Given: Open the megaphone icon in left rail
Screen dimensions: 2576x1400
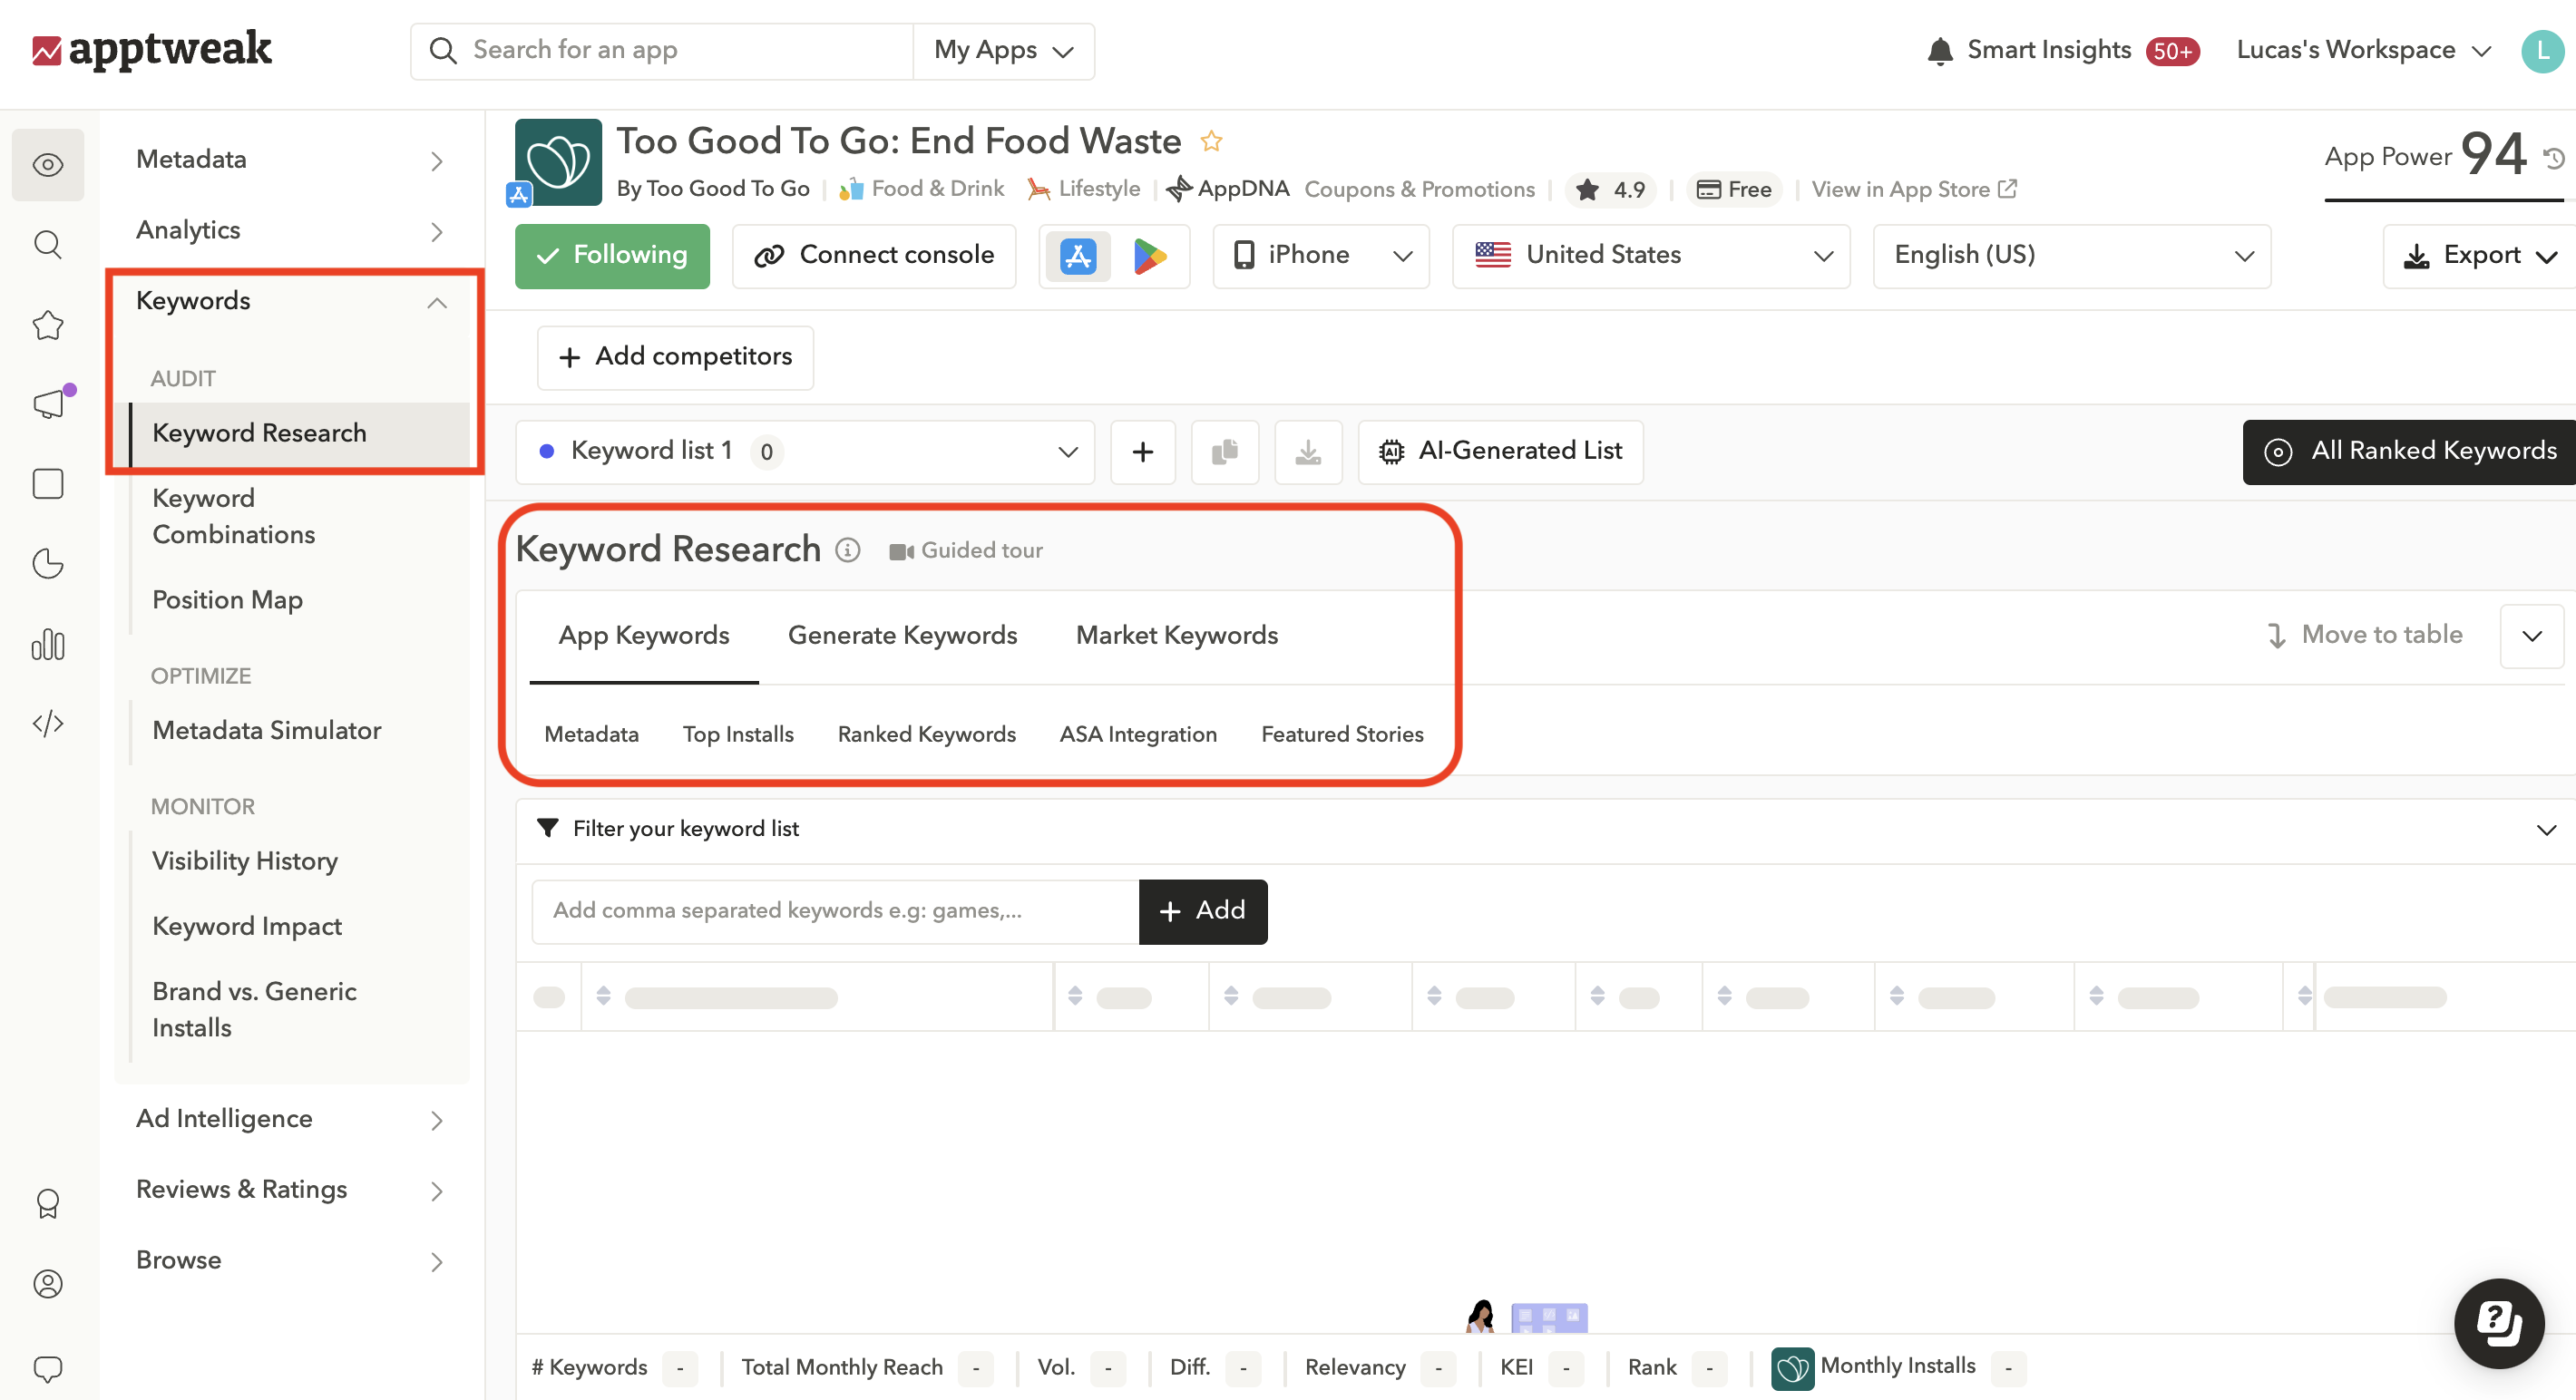Looking at the screenshot, I should pos(48,404).
